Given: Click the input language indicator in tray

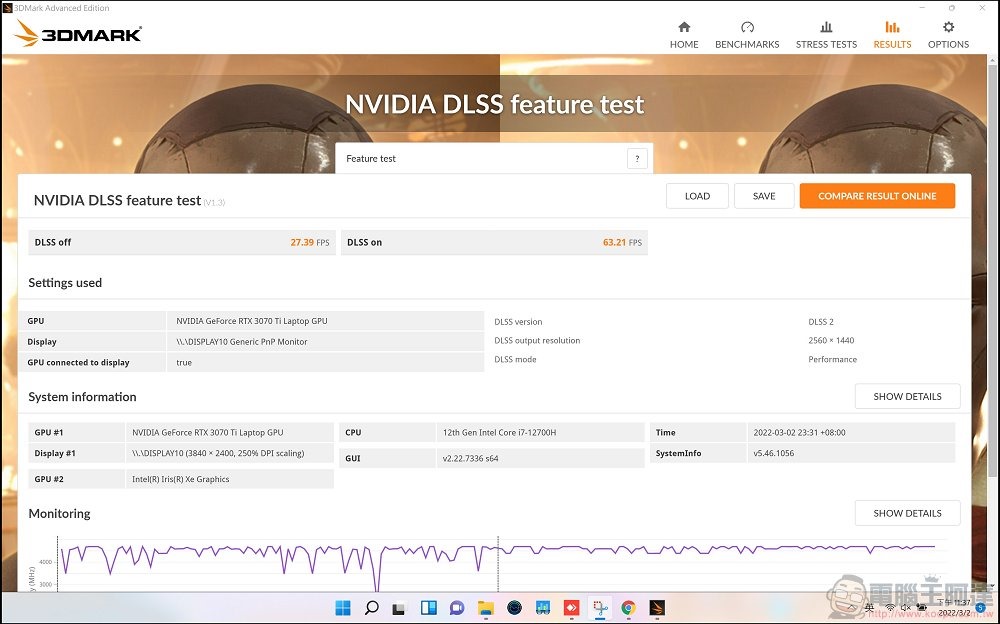Looking at the screenshot, I should (870, 608).
